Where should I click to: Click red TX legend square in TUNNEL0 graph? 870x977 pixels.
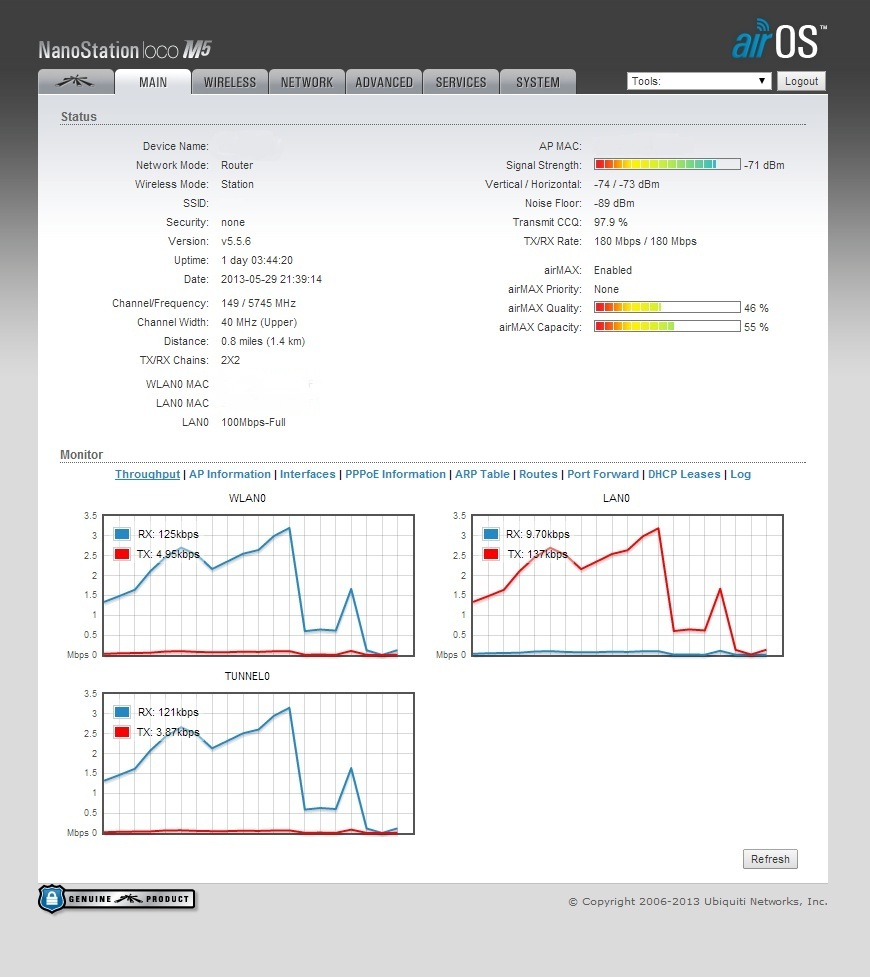122,732
